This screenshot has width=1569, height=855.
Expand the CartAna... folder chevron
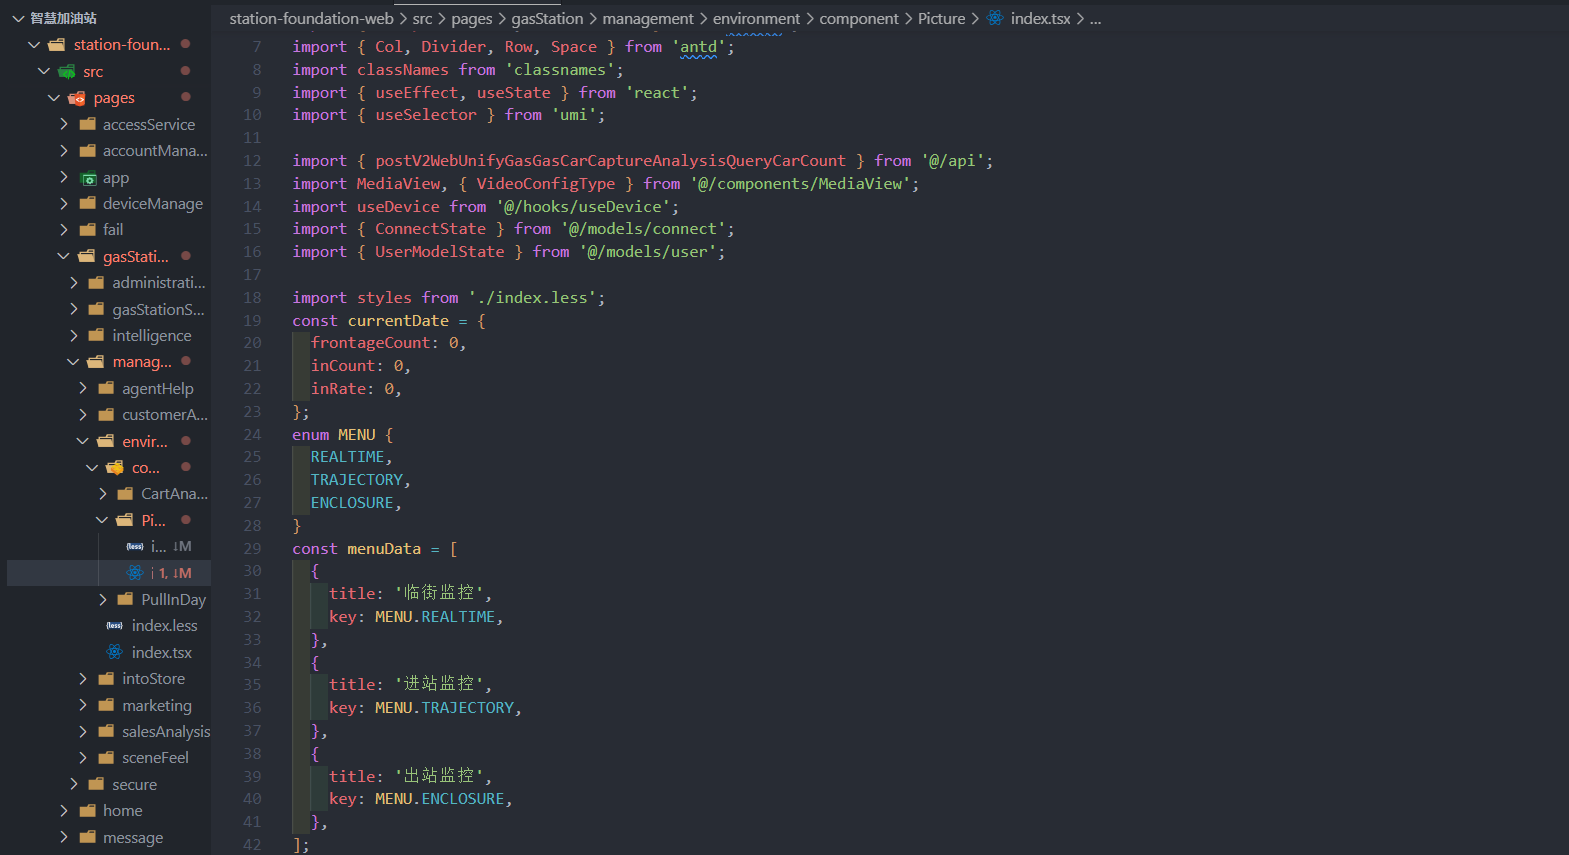pos(103,493)
